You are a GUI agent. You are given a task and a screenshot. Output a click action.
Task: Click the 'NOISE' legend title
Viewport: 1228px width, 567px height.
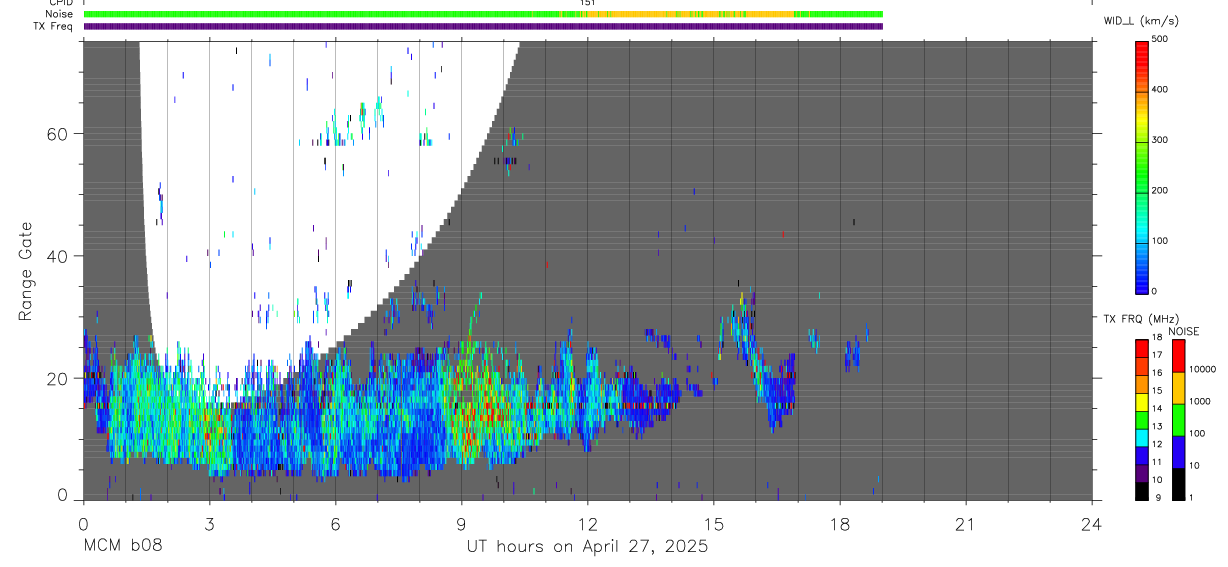pos(1183,331)
